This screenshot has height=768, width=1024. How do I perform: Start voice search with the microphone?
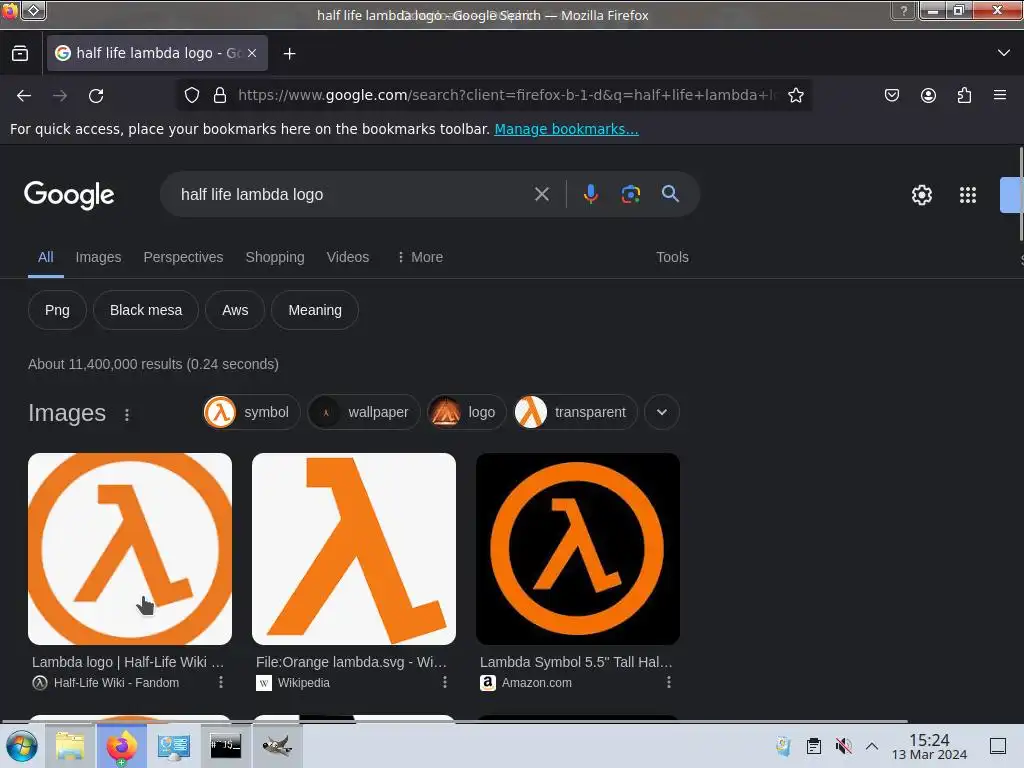tap(590, 194)
